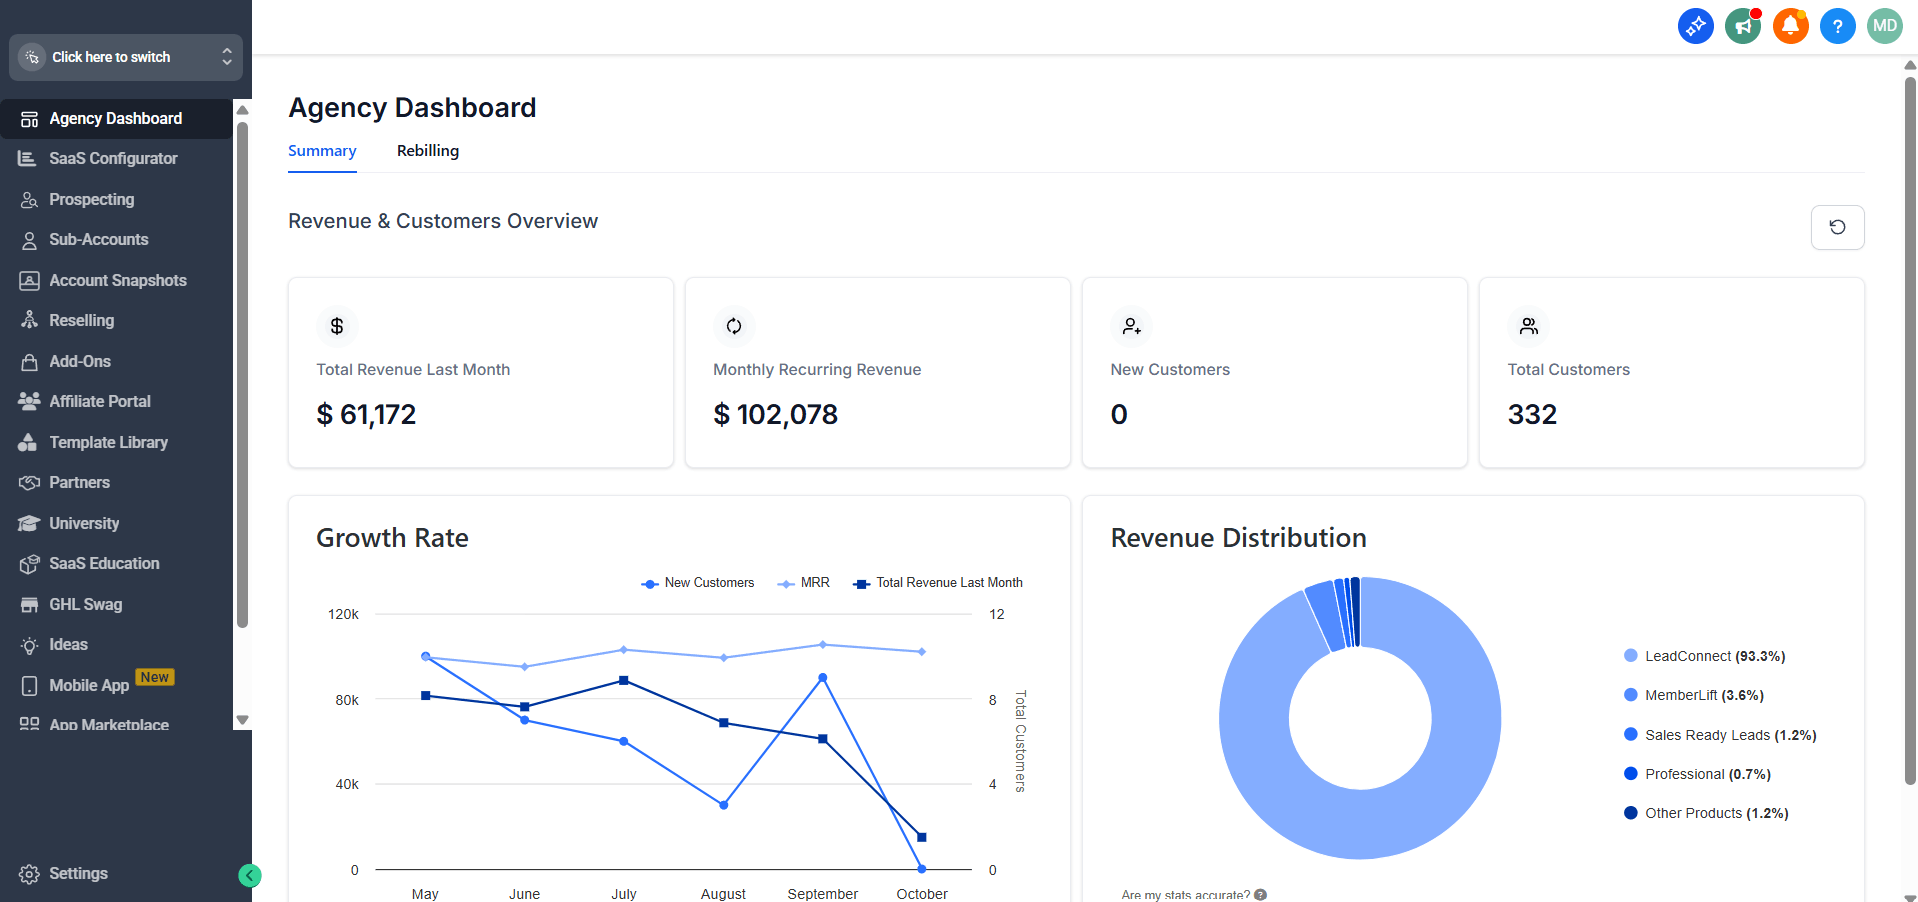Click the University graduation cap icon

tap(29, 523)
